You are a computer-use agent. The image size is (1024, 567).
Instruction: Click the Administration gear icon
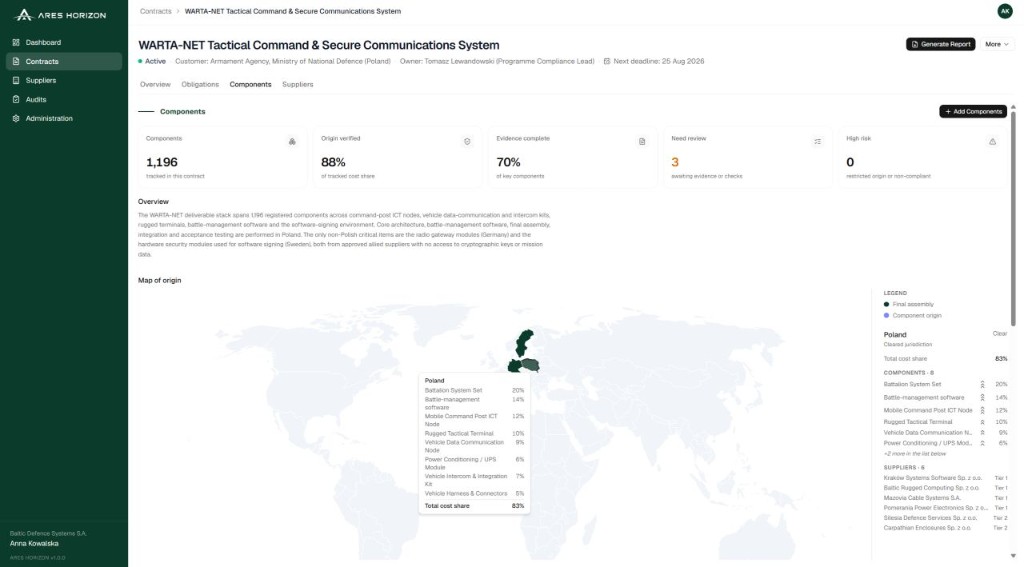click(x=16, y=118)
